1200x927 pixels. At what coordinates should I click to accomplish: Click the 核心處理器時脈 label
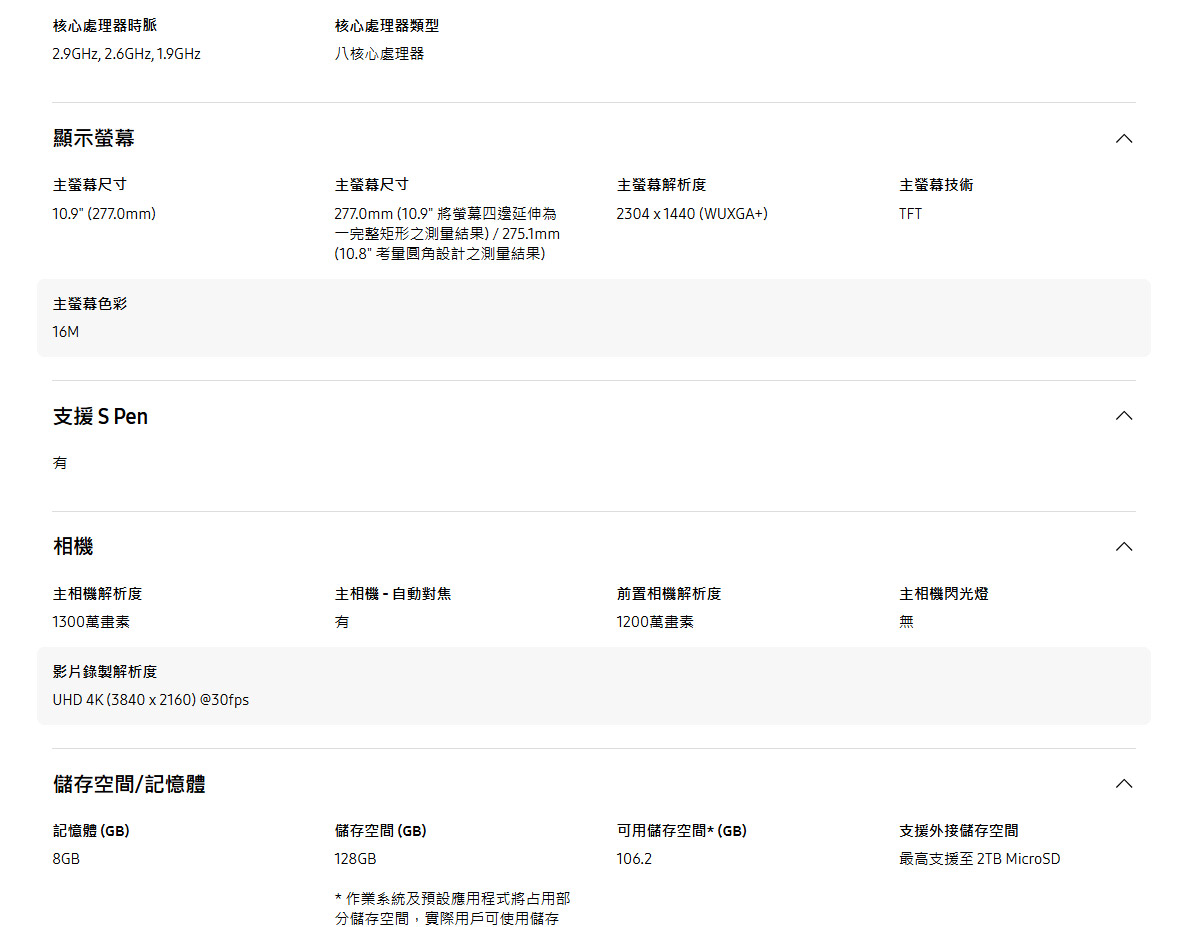pyautogui.click(x=105, y=26)
